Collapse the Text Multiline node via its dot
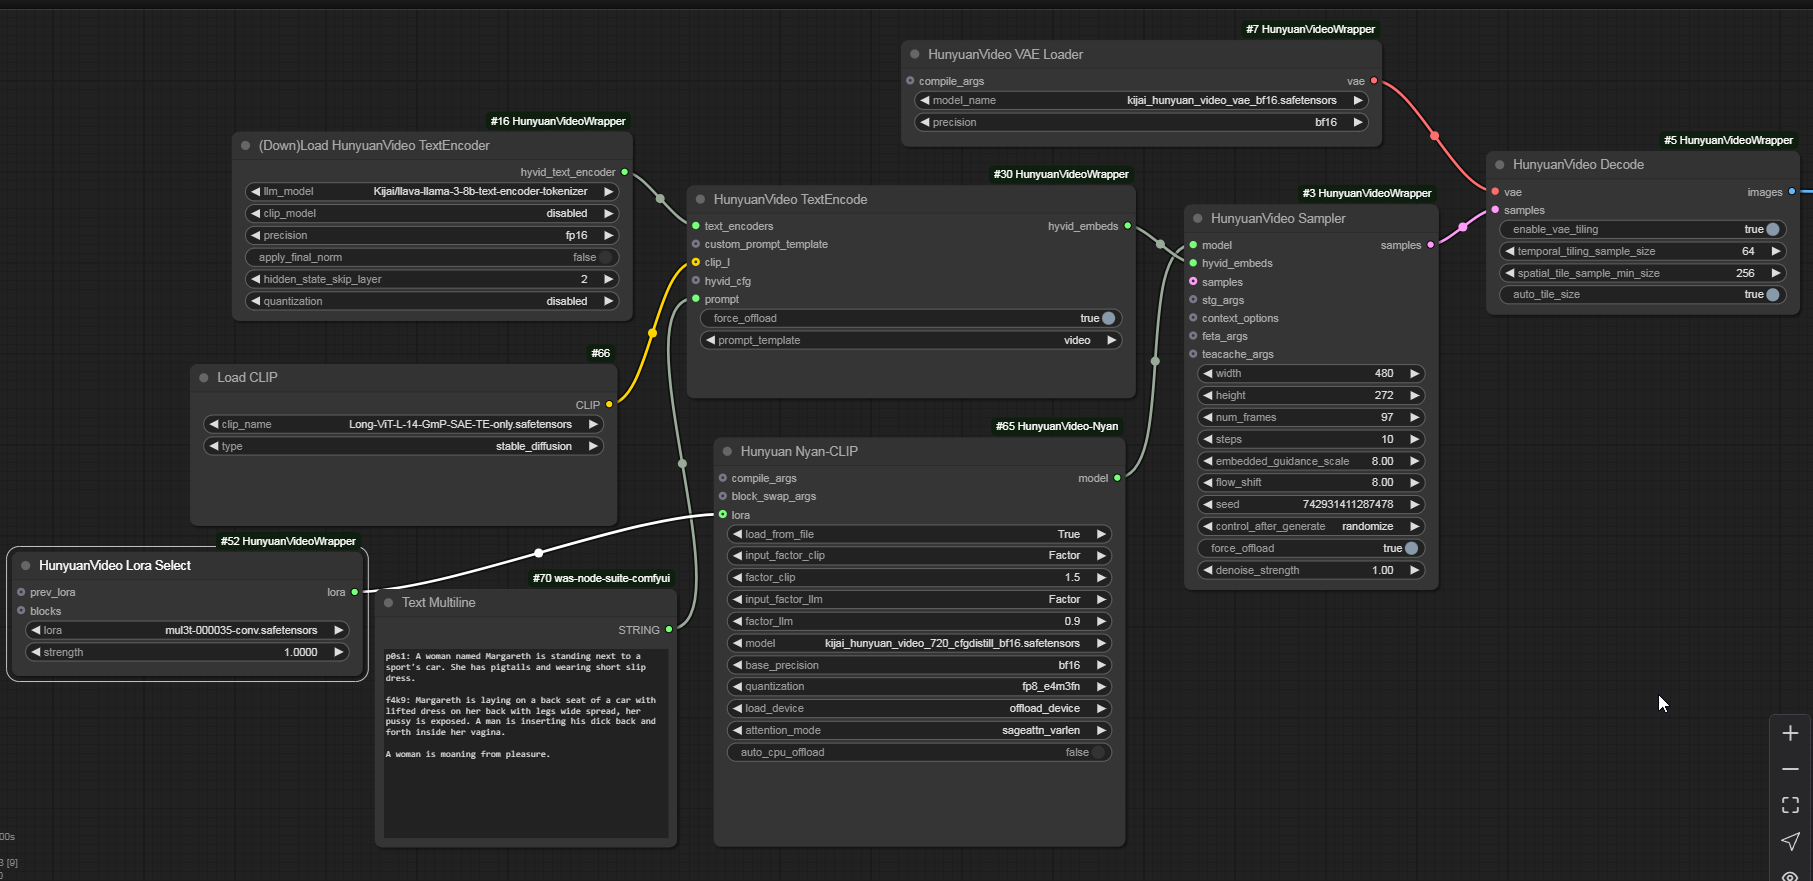This screenshot has width=1813, height=881. [389, 603]
